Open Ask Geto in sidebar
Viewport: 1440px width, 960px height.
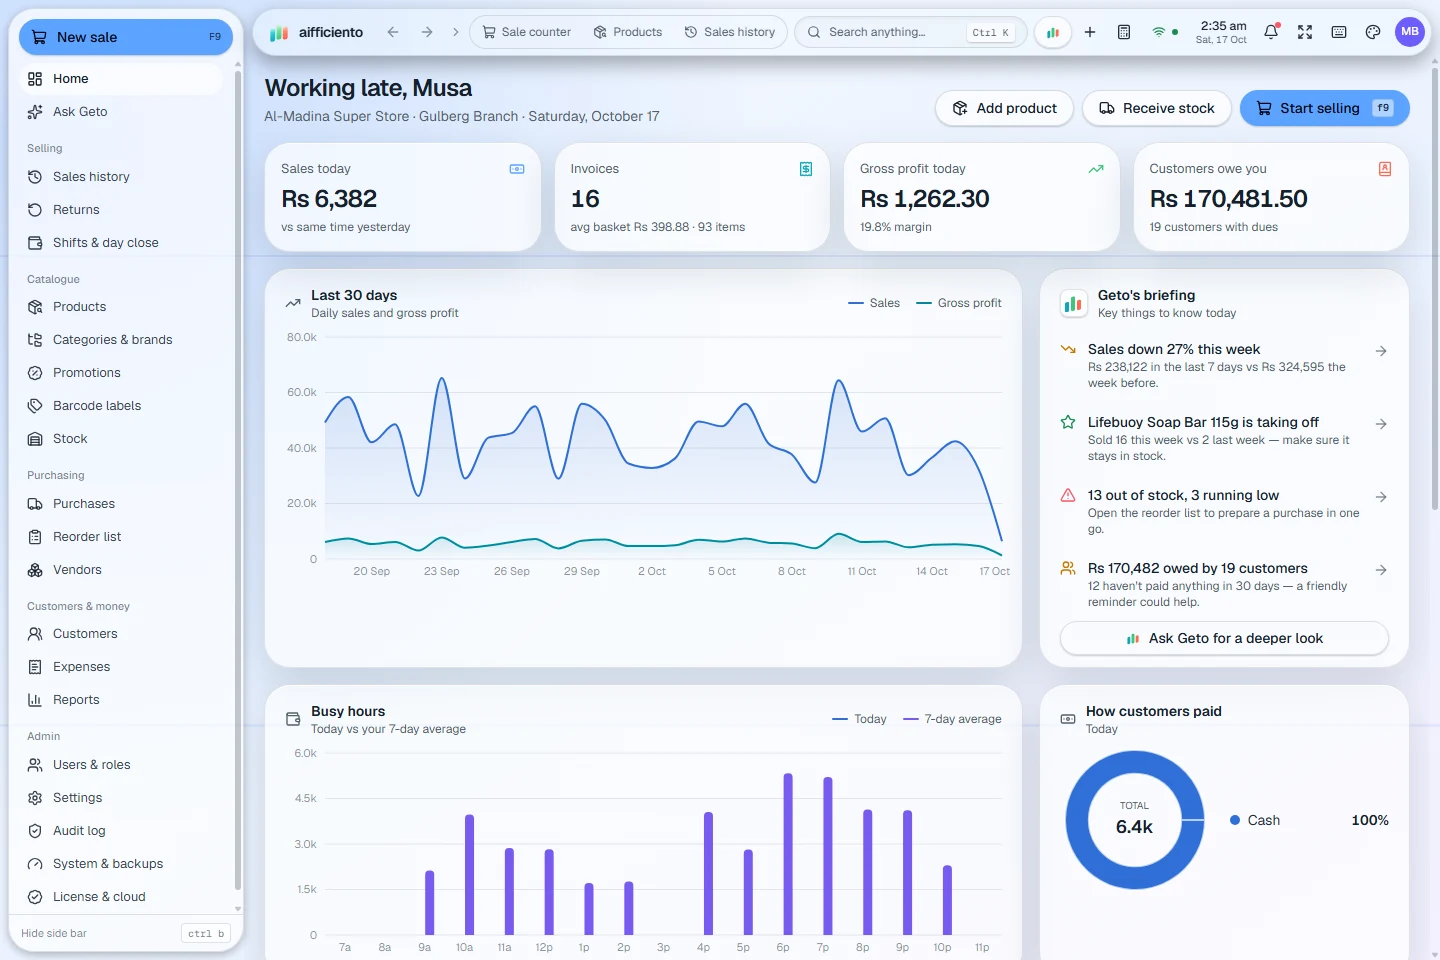tap(121, 112)
